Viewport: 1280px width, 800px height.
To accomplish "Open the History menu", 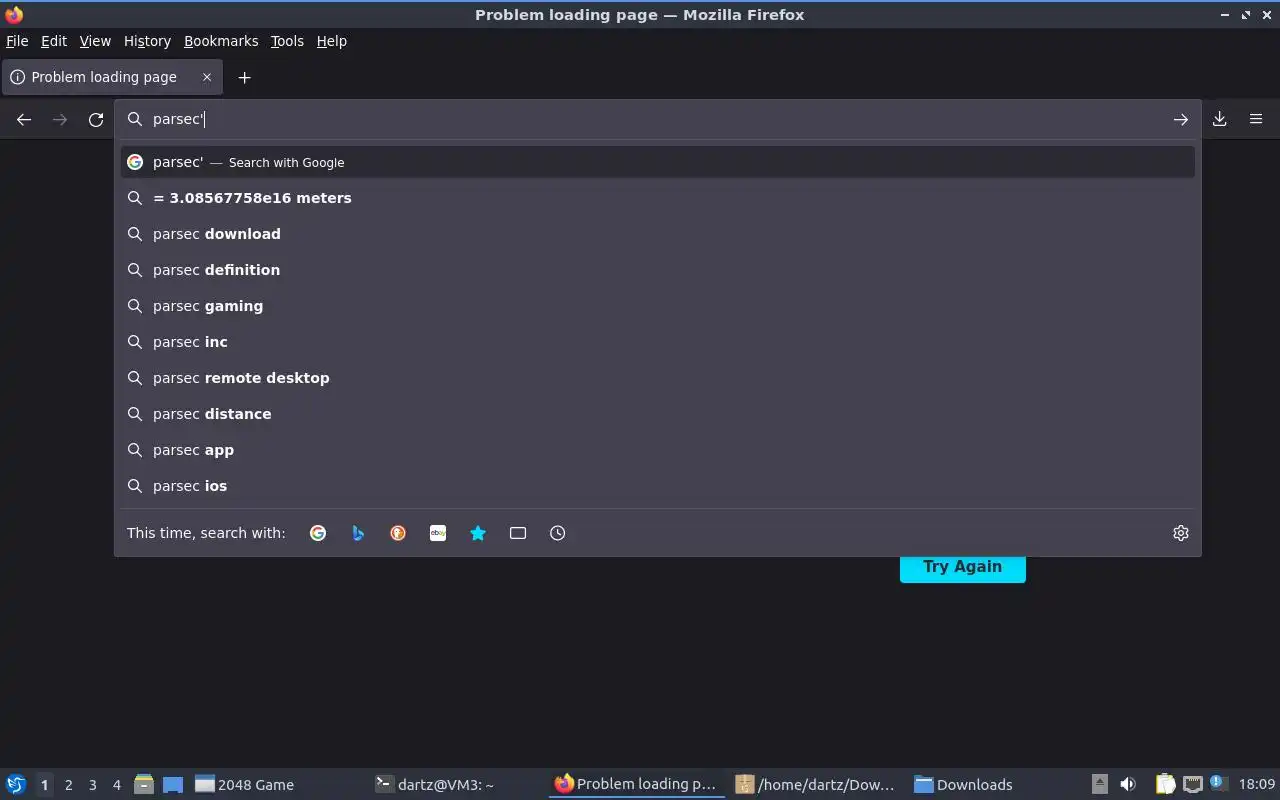I will pyautogui.click(x=147, y=41).
